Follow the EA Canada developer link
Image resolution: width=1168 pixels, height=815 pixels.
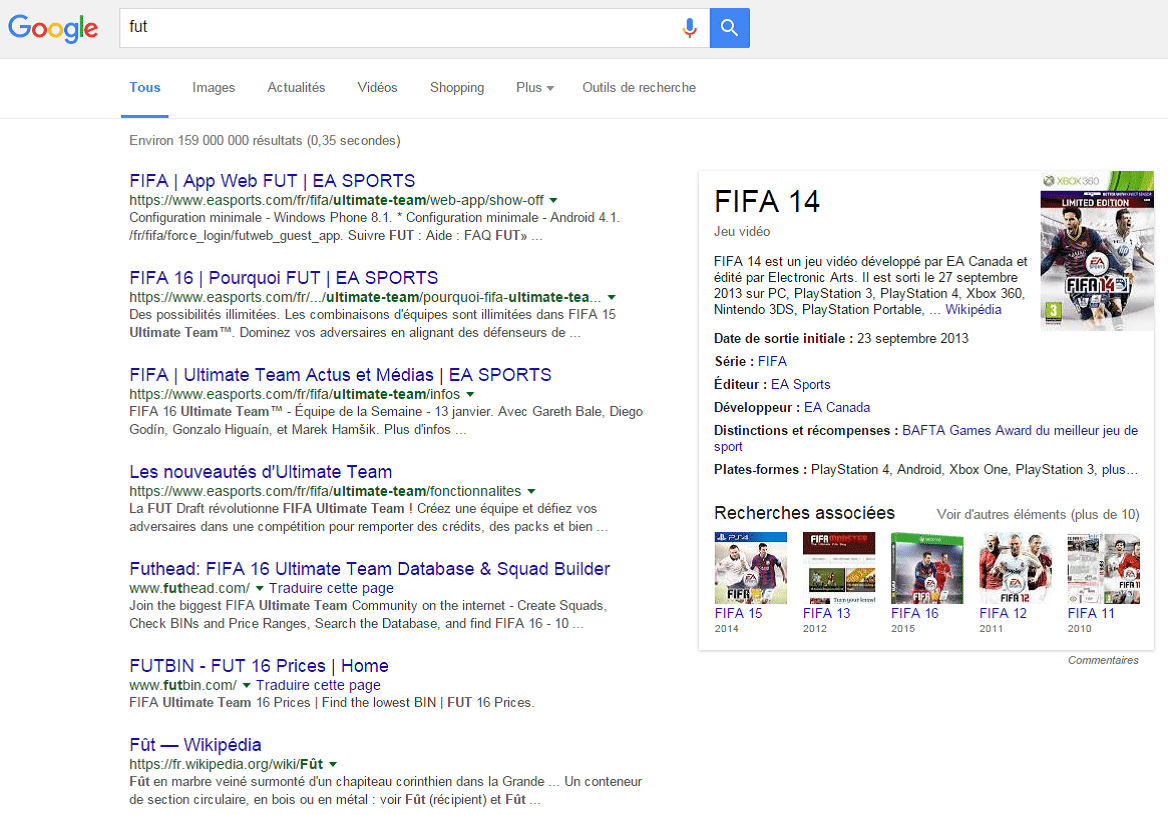click(837, 407)
